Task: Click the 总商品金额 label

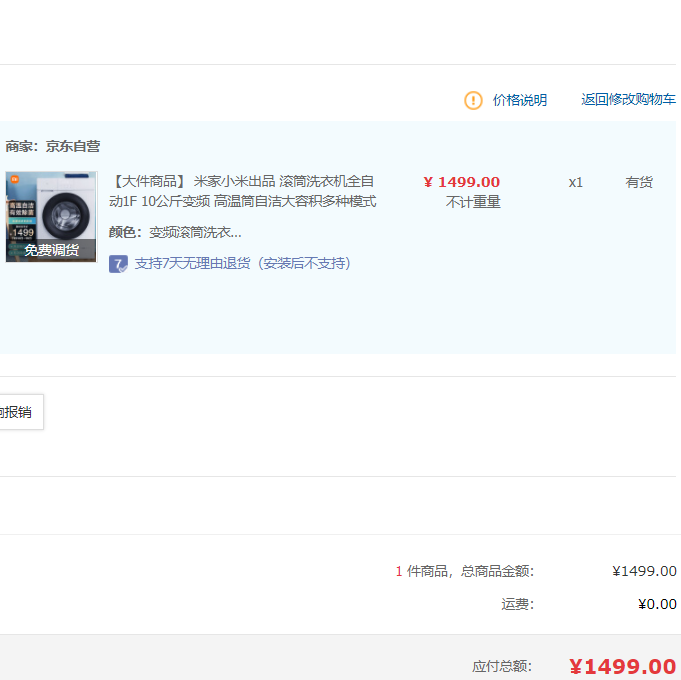Action: 496,571
